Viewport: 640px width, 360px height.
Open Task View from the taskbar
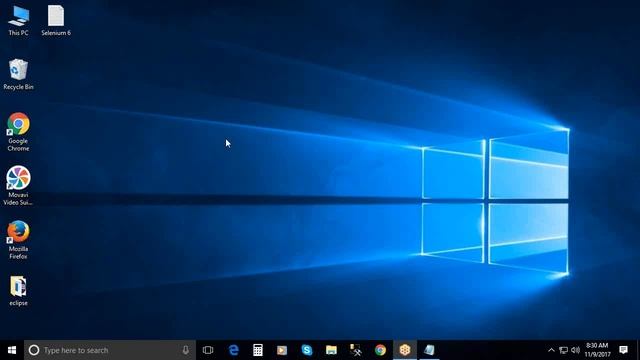208,350
